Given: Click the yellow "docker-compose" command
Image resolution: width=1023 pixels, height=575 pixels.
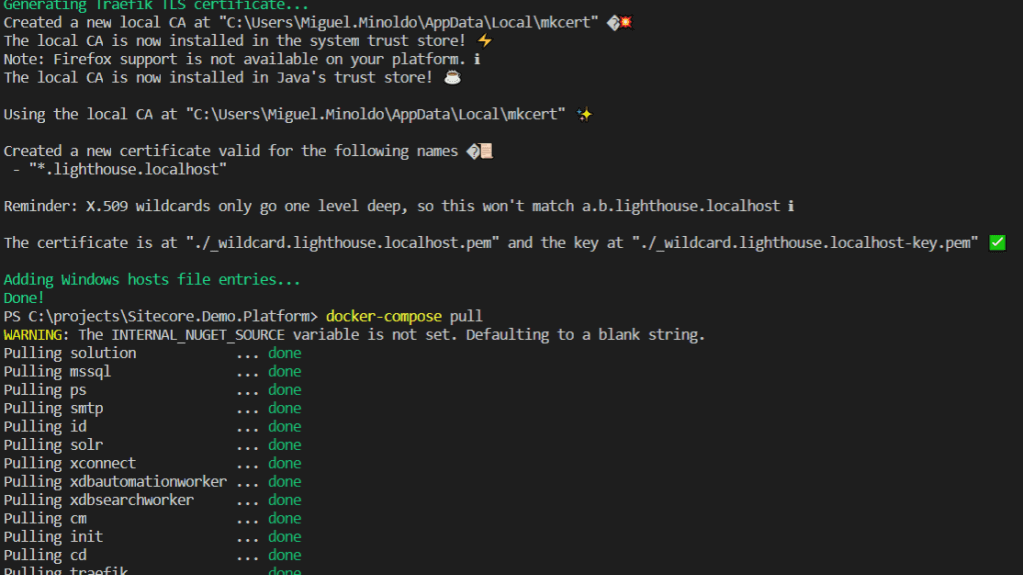Looking at the screenshot, I should point(384,317).
